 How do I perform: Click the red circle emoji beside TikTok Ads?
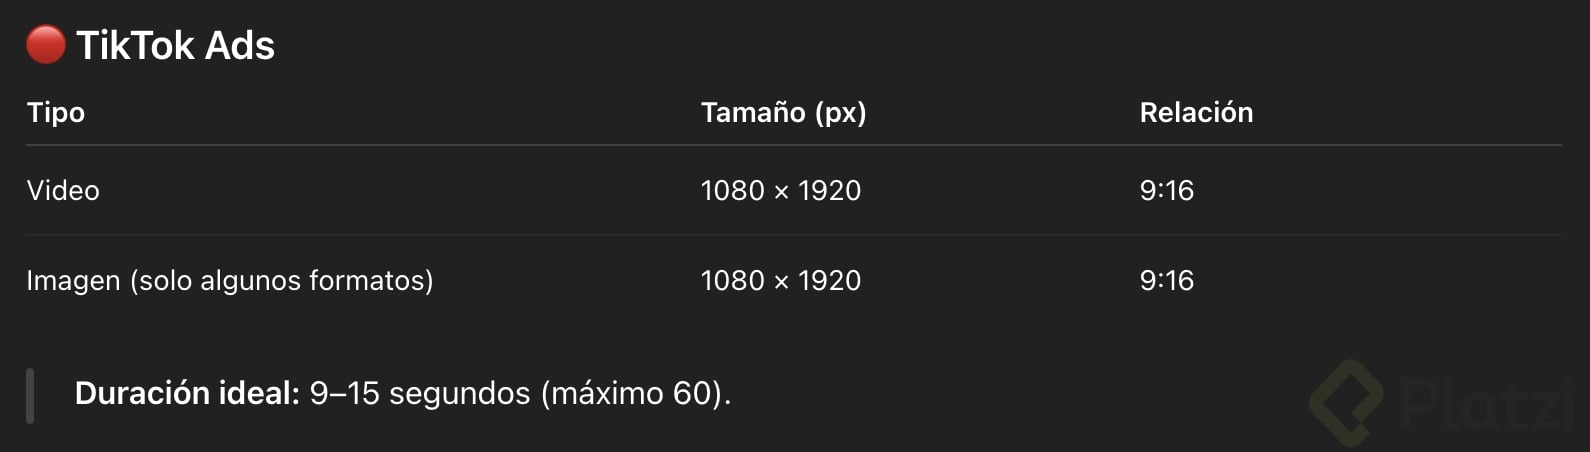pyautogui.click(x=45, y=45)
